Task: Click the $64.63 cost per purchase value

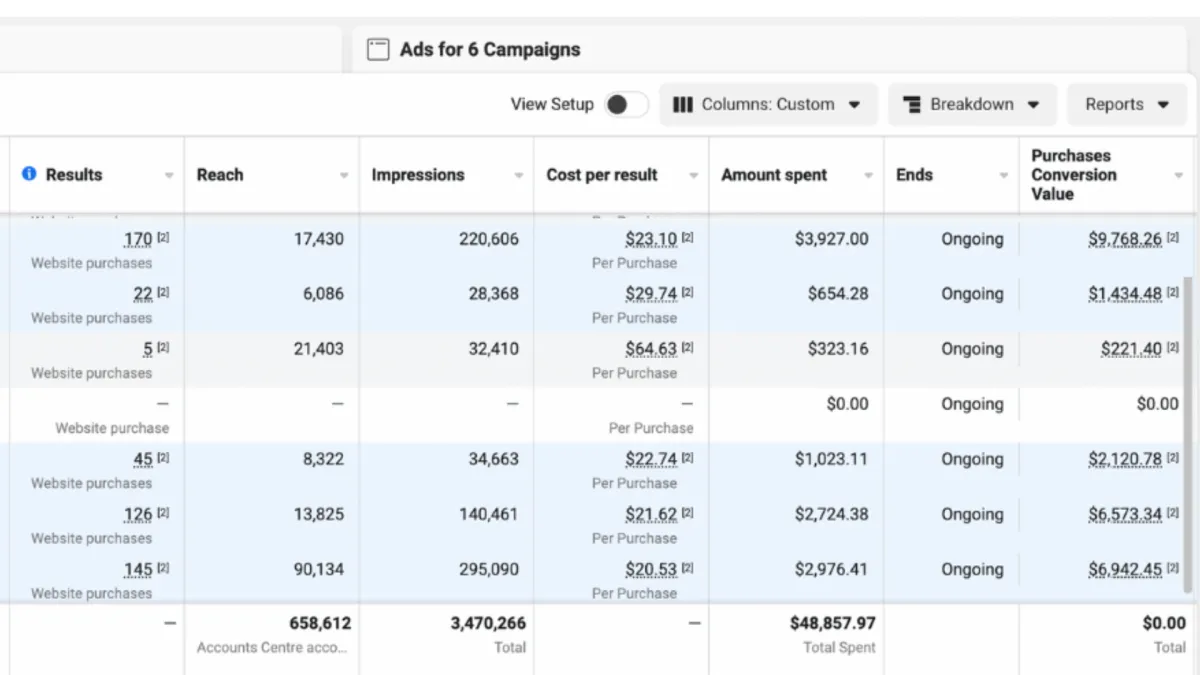Action: click(651, 349)
